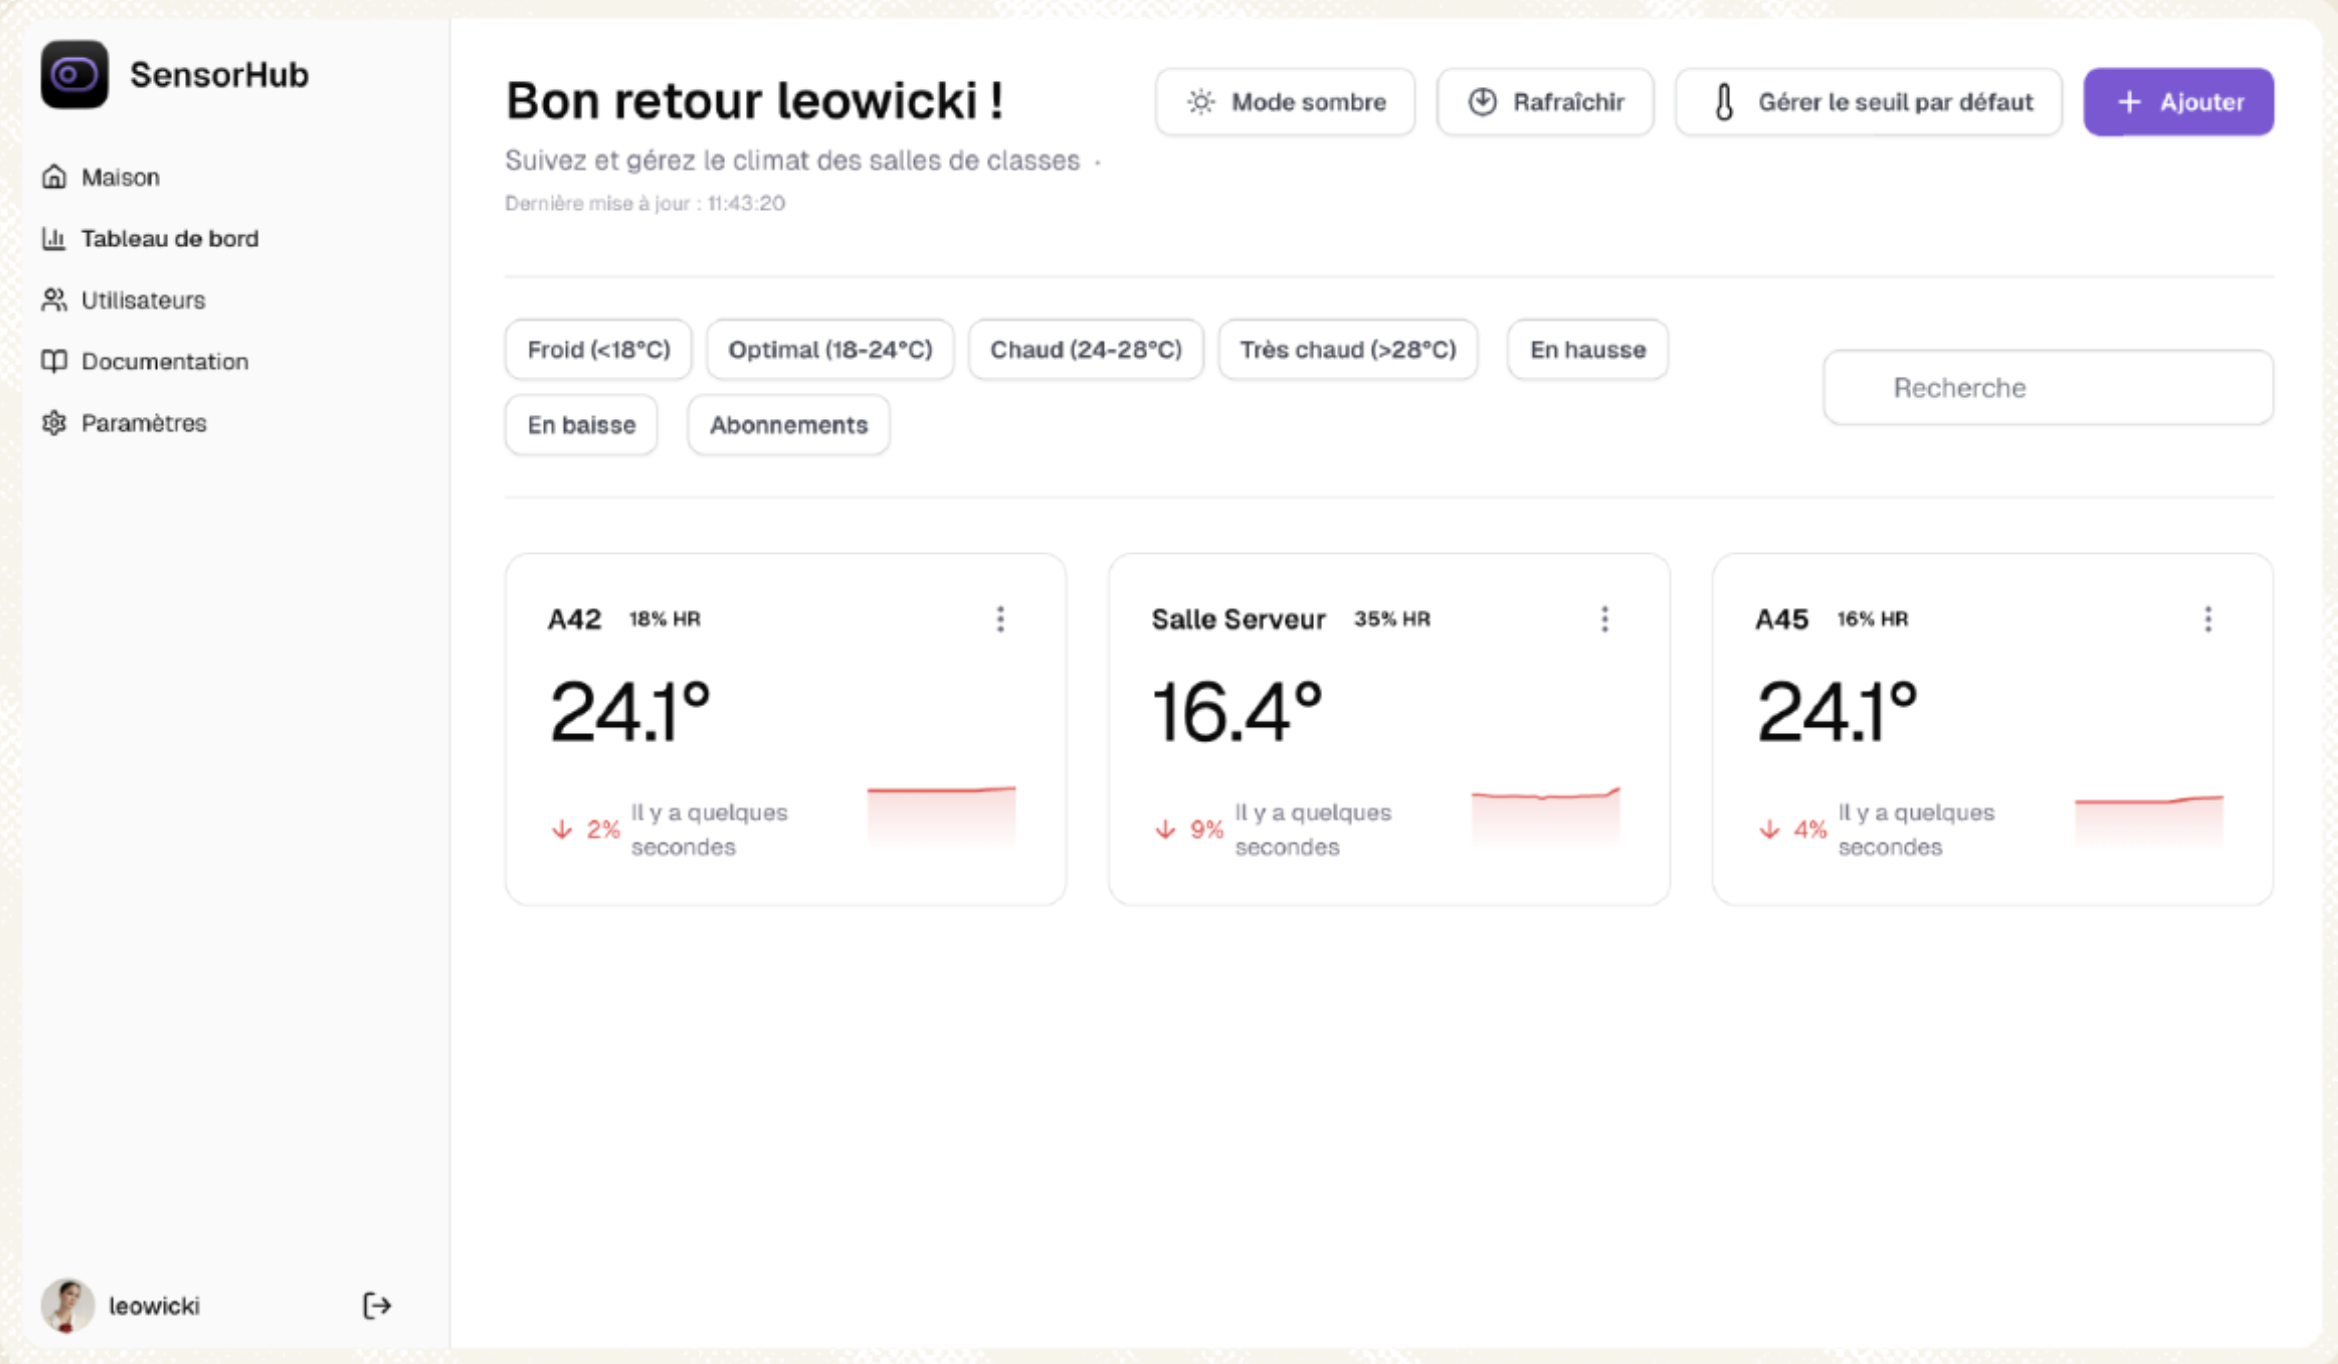Click the A42 temperature sparkline chart
The width and height of the screenshot is (2338, 1364).
[941, 815]
